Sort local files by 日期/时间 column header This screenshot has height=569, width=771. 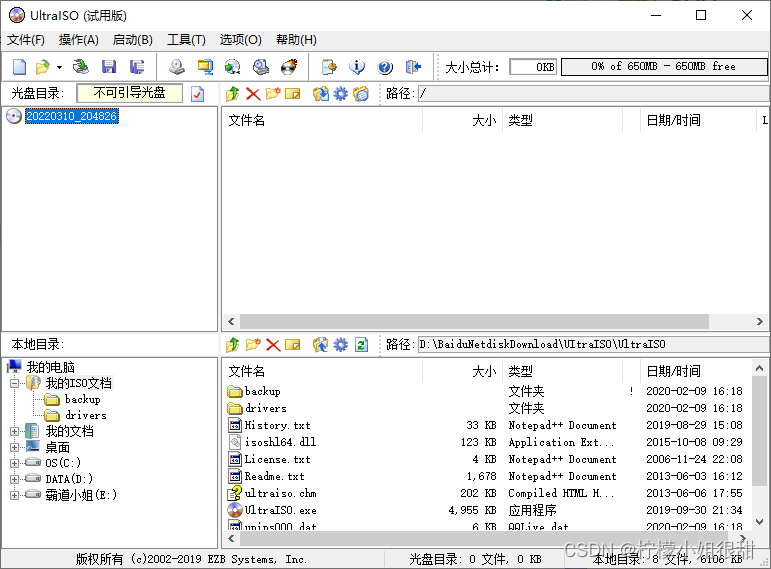click(696, 371)
